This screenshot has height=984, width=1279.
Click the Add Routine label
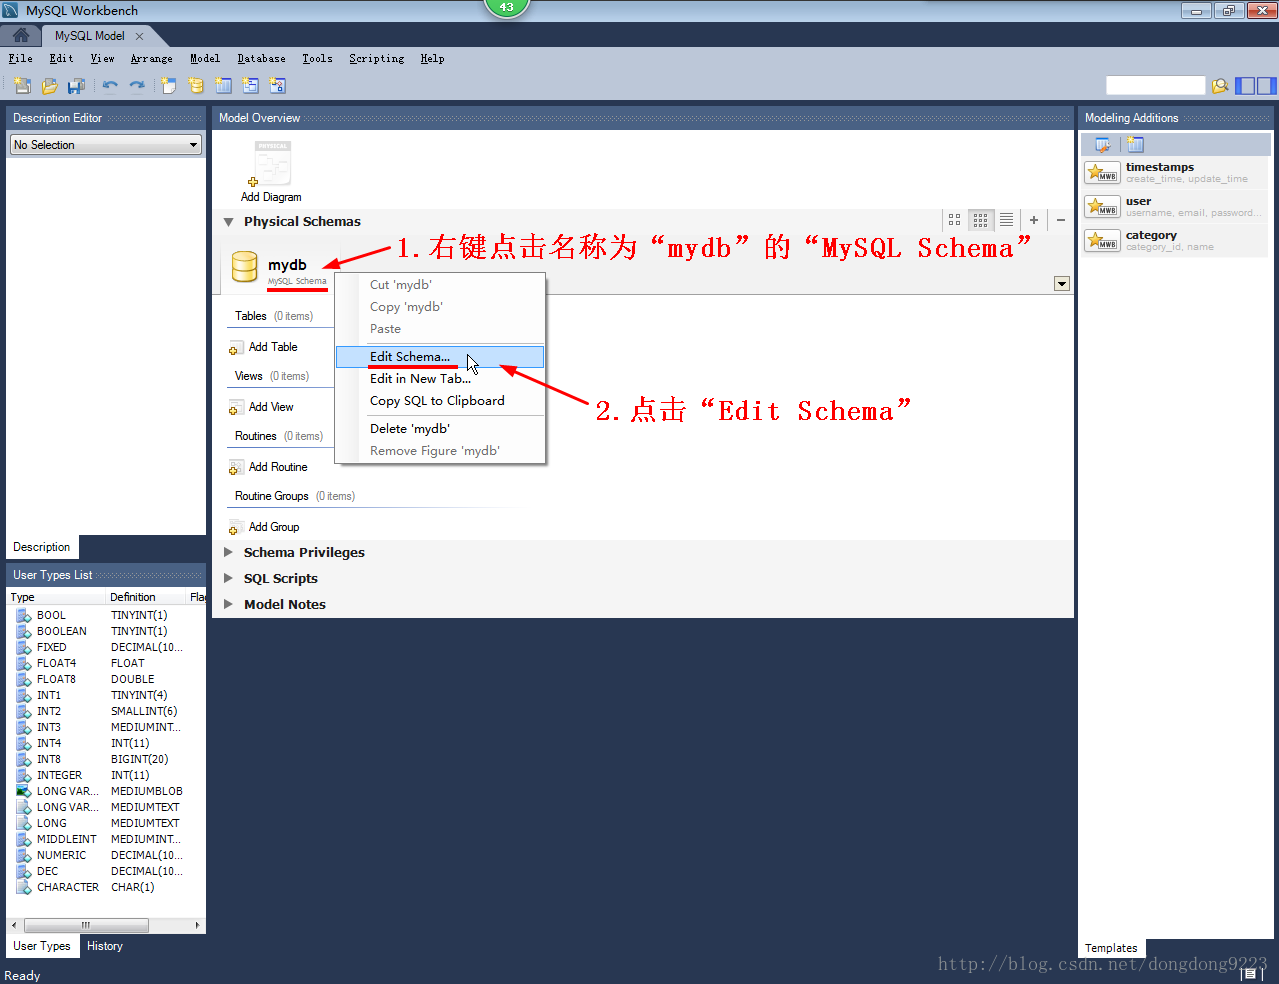point(278,467)
